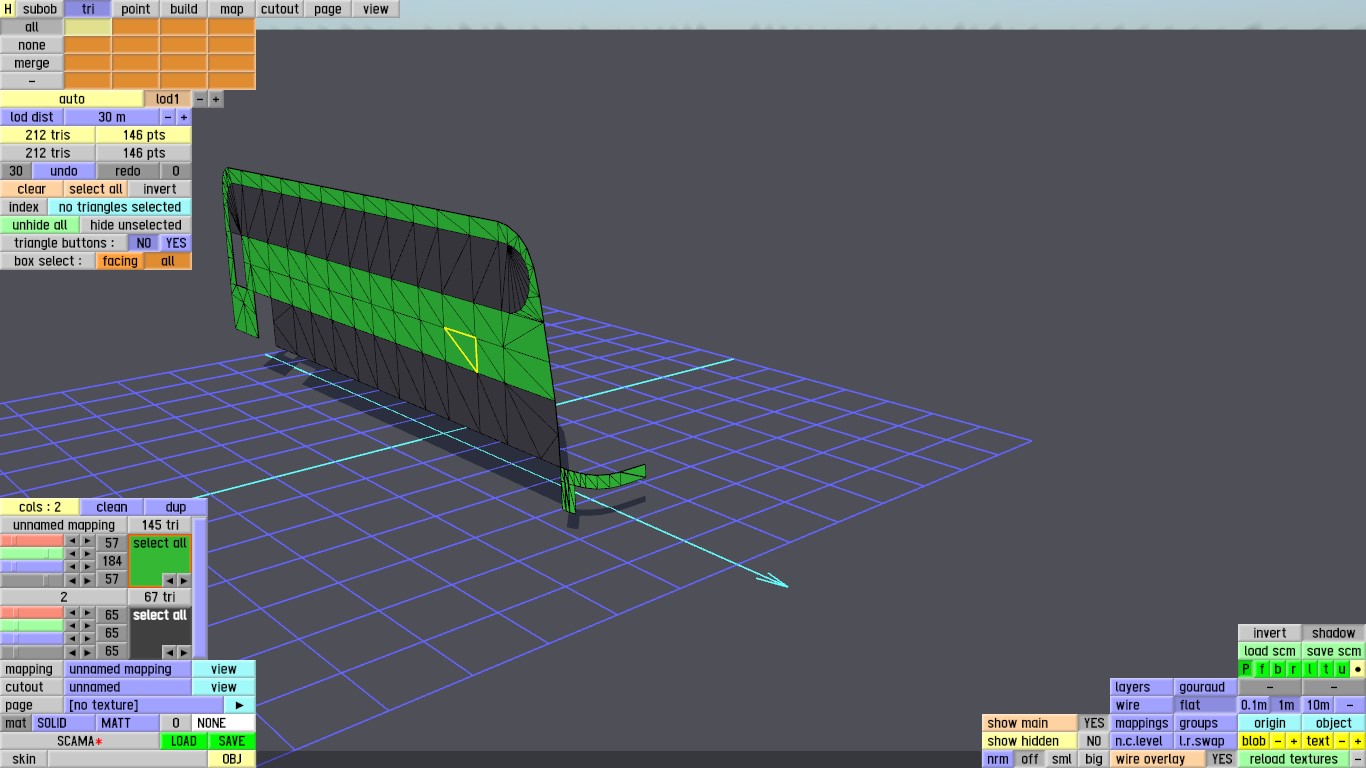Click the undo button
The width and height of the screenshot is (1366, 768).
[x=64, y=171]
